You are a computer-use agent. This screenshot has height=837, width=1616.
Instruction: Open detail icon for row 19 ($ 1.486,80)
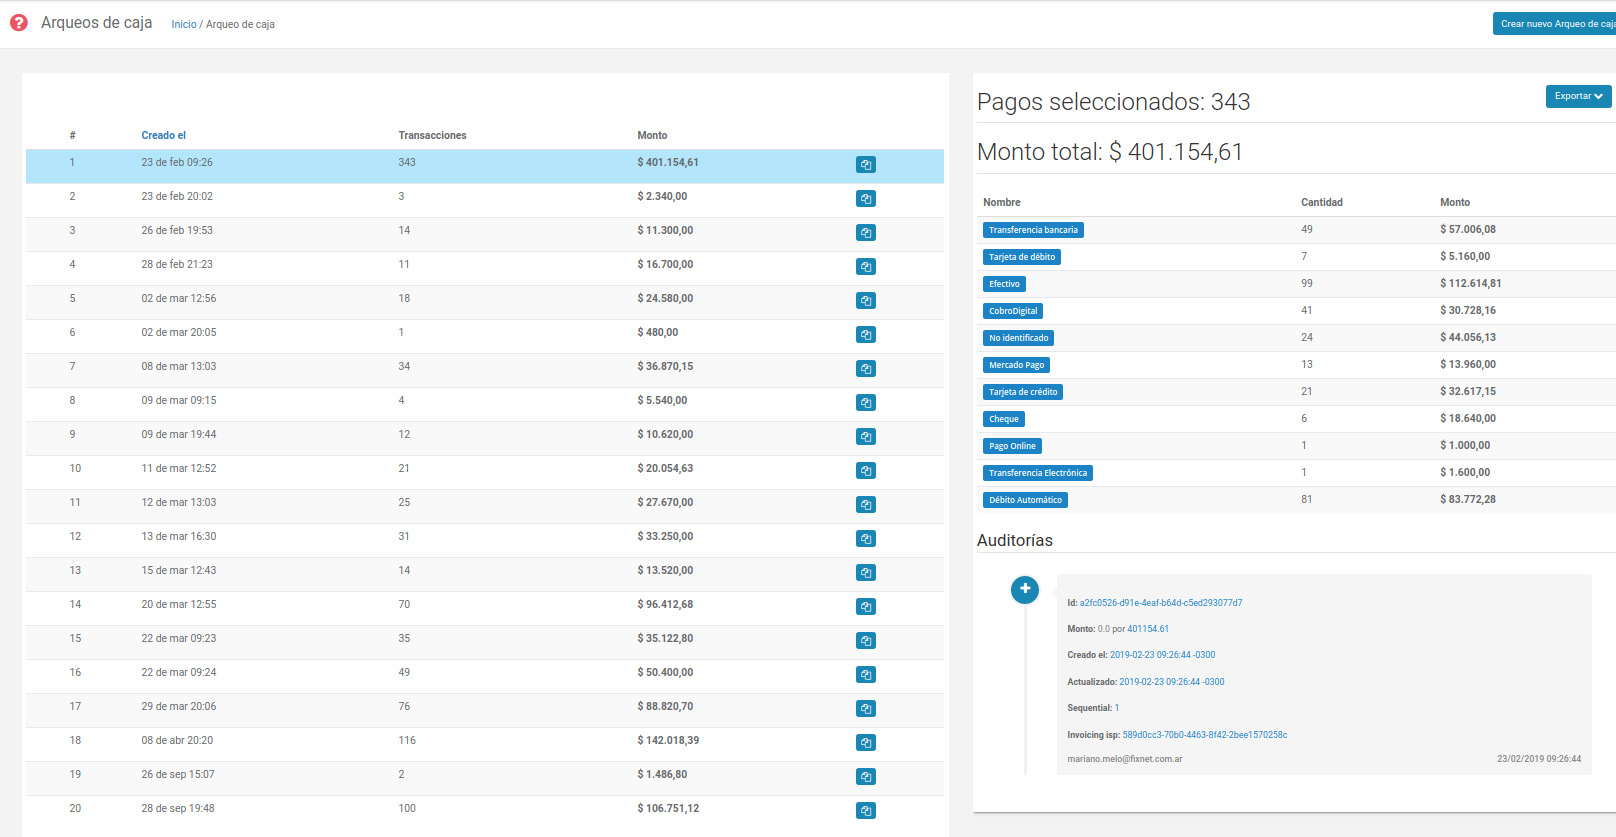pyautogui.click(x=866, y=777)
